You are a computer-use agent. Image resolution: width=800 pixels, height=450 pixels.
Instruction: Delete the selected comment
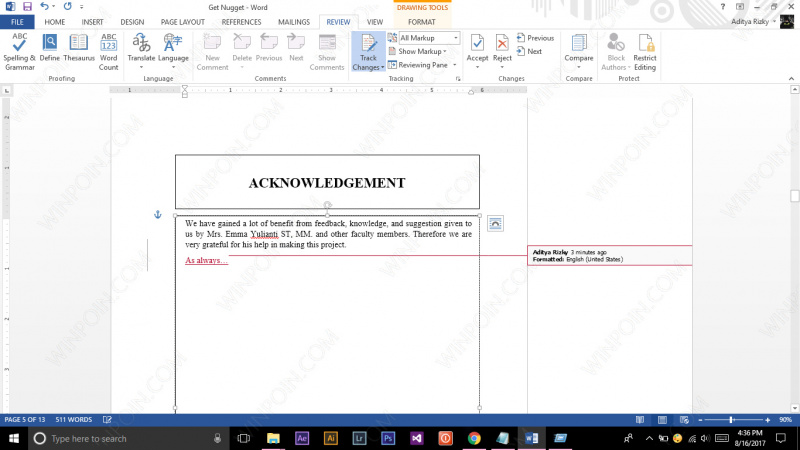point(242,52)
